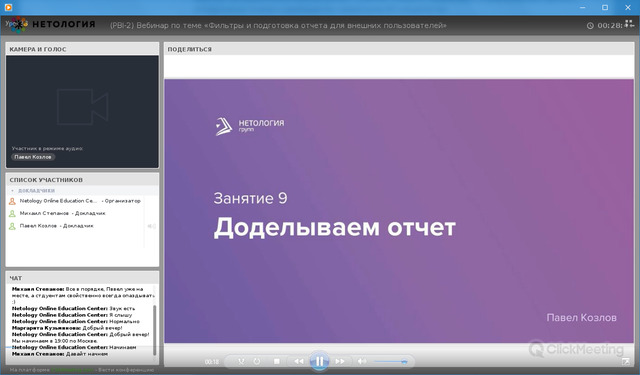Select participant Павел Козлов in list
The image size is (640, 375).
coord(57,226)
